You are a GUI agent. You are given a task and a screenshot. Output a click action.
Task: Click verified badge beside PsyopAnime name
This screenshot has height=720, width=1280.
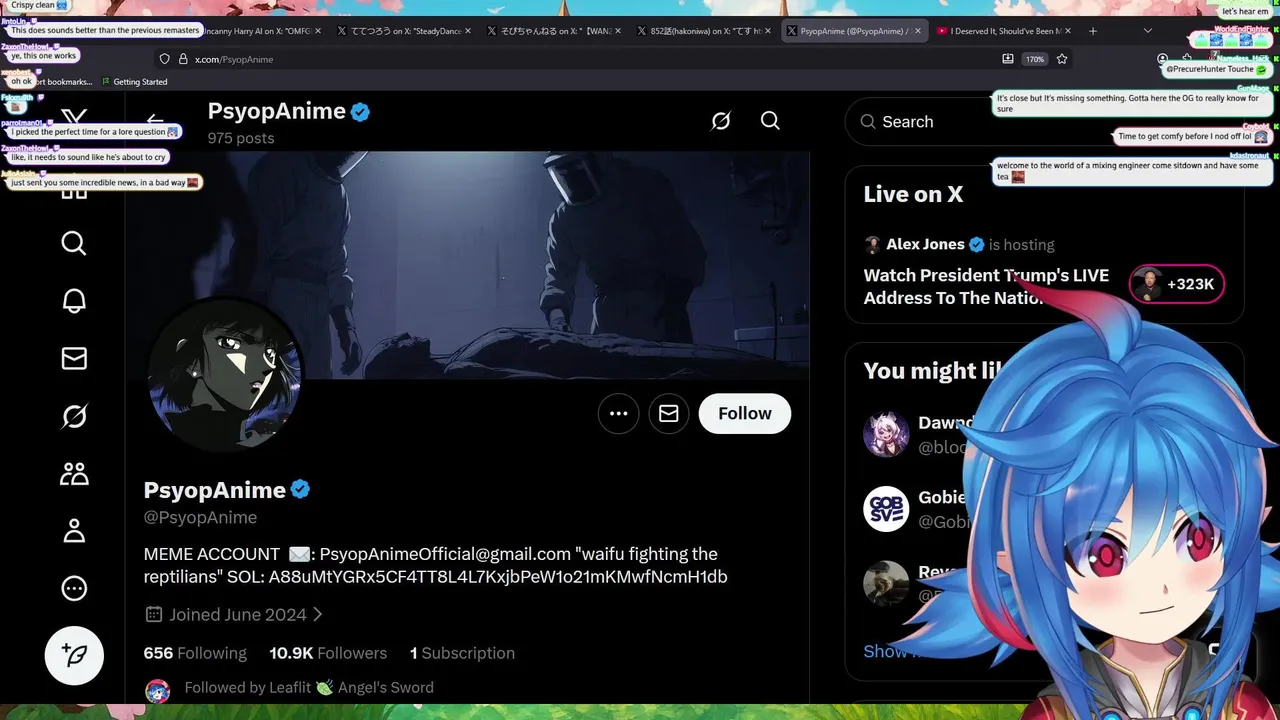click(x=300, y=490)
